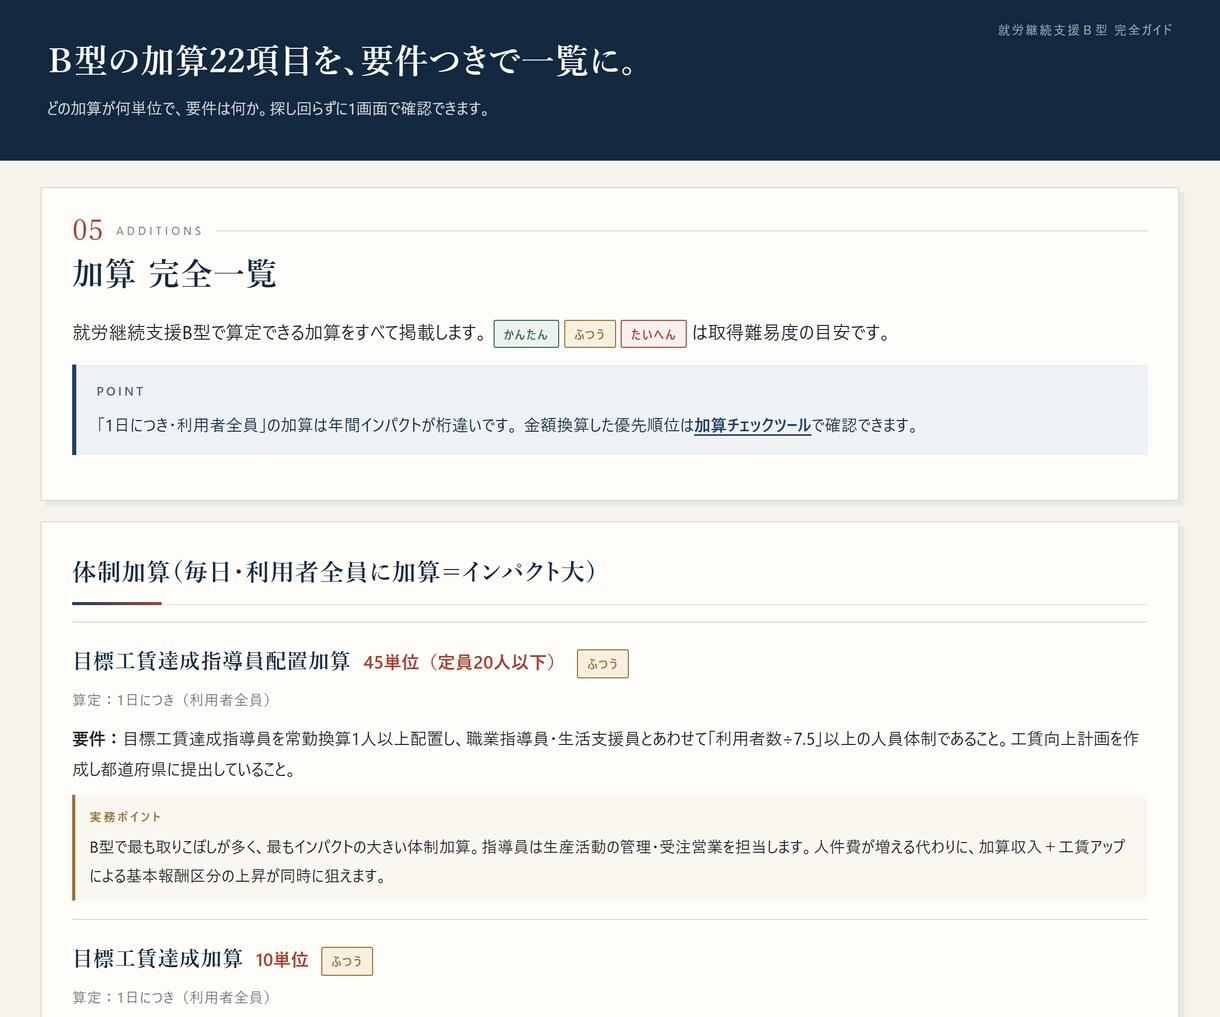
Task: Click the ADDITIONS section label
Action: 159,231
